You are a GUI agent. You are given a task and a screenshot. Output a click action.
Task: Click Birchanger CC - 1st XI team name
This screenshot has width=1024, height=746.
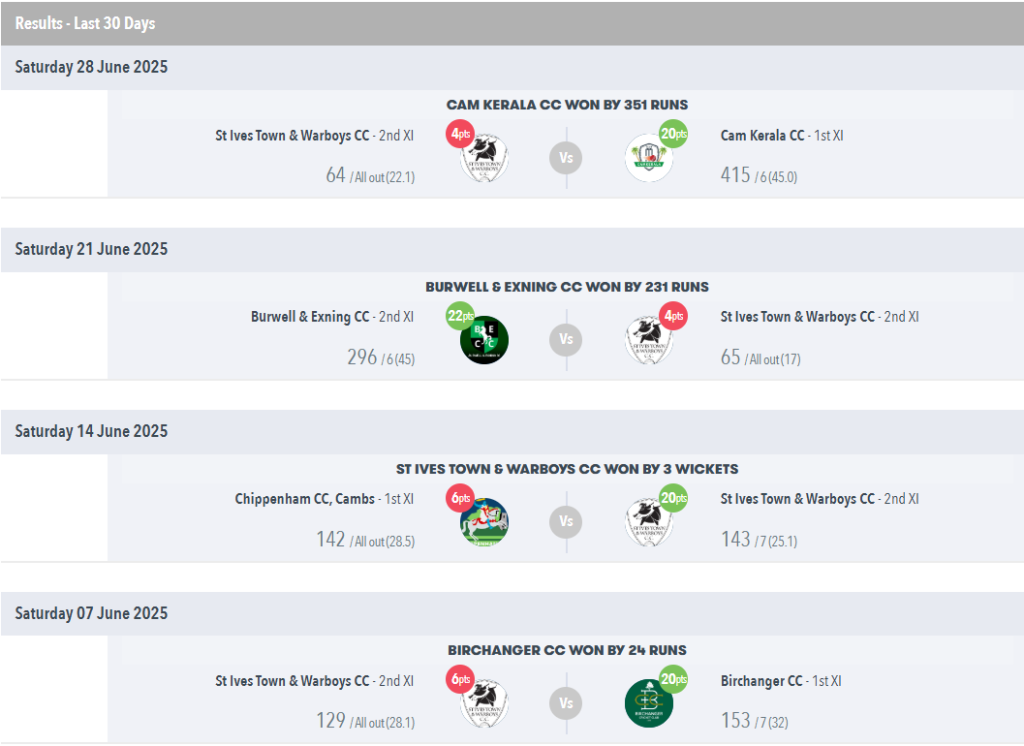point(780,681)
